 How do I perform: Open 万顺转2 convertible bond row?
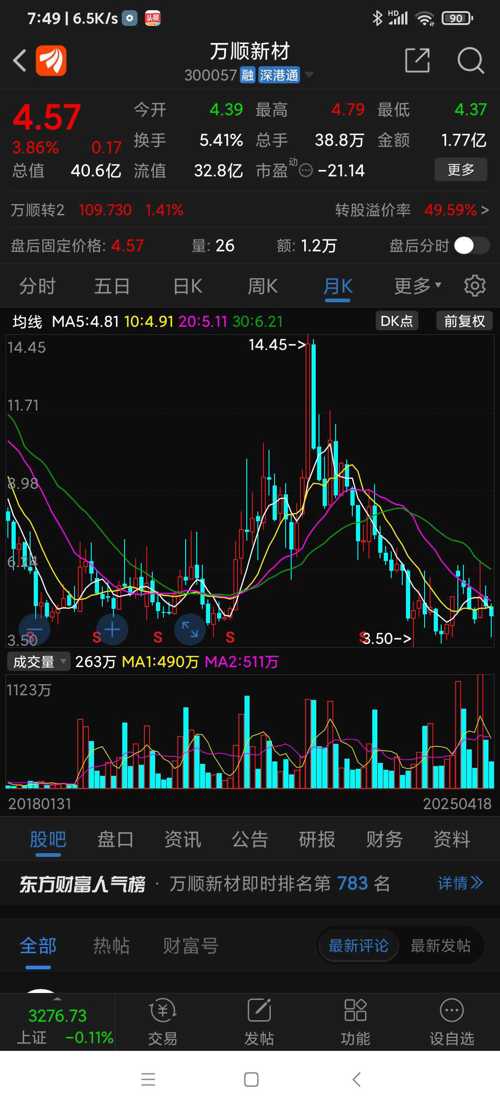pyautogui.click(x=97, y=210)
